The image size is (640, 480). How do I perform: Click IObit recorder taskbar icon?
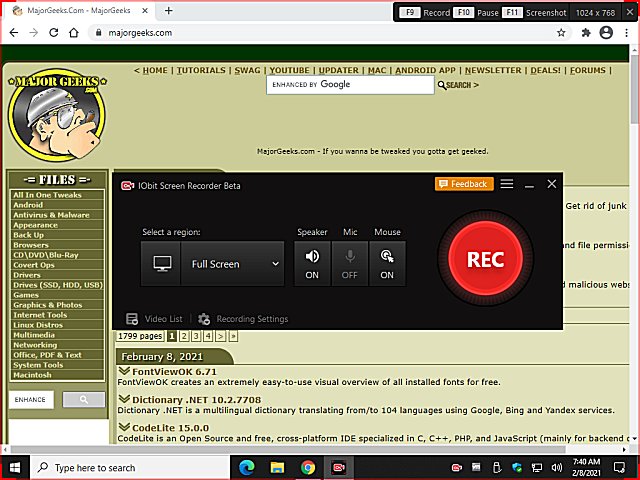click(x=339, y=467)
